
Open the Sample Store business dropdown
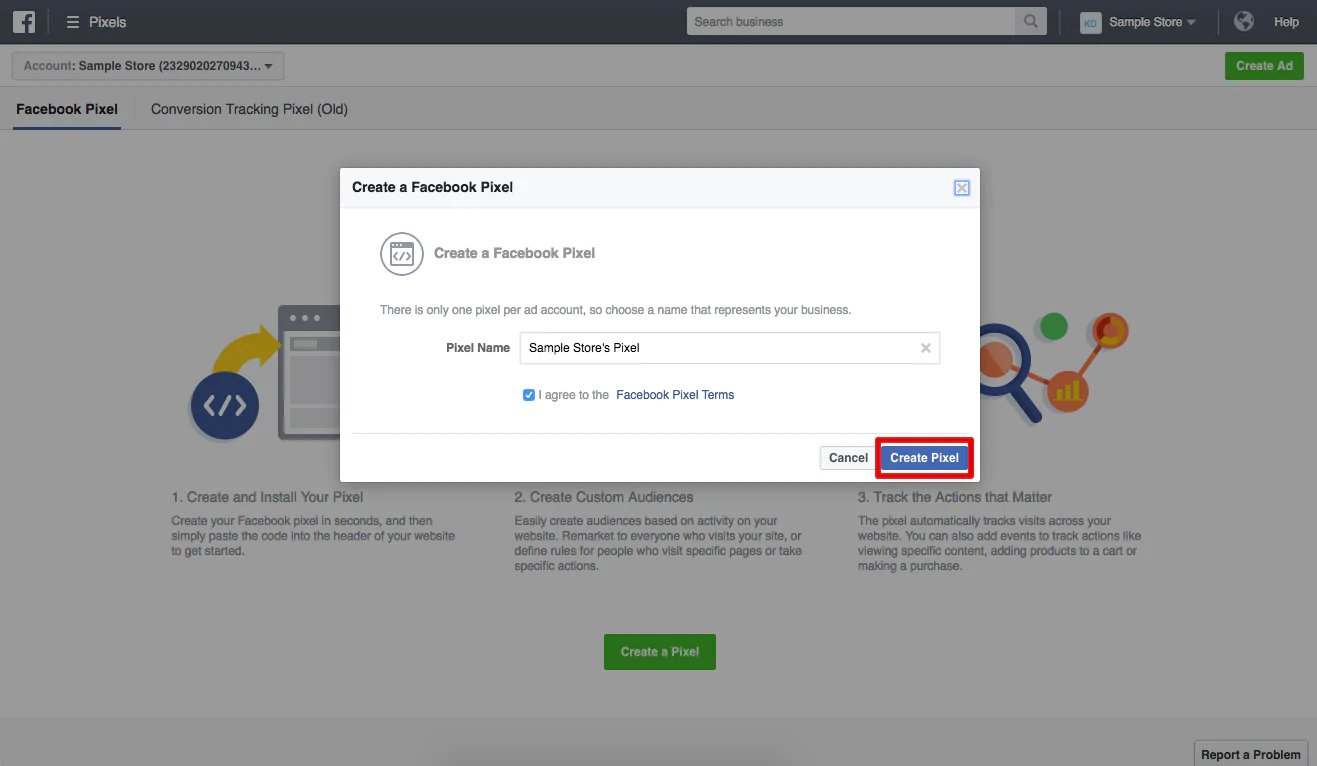click(1152, 22)
